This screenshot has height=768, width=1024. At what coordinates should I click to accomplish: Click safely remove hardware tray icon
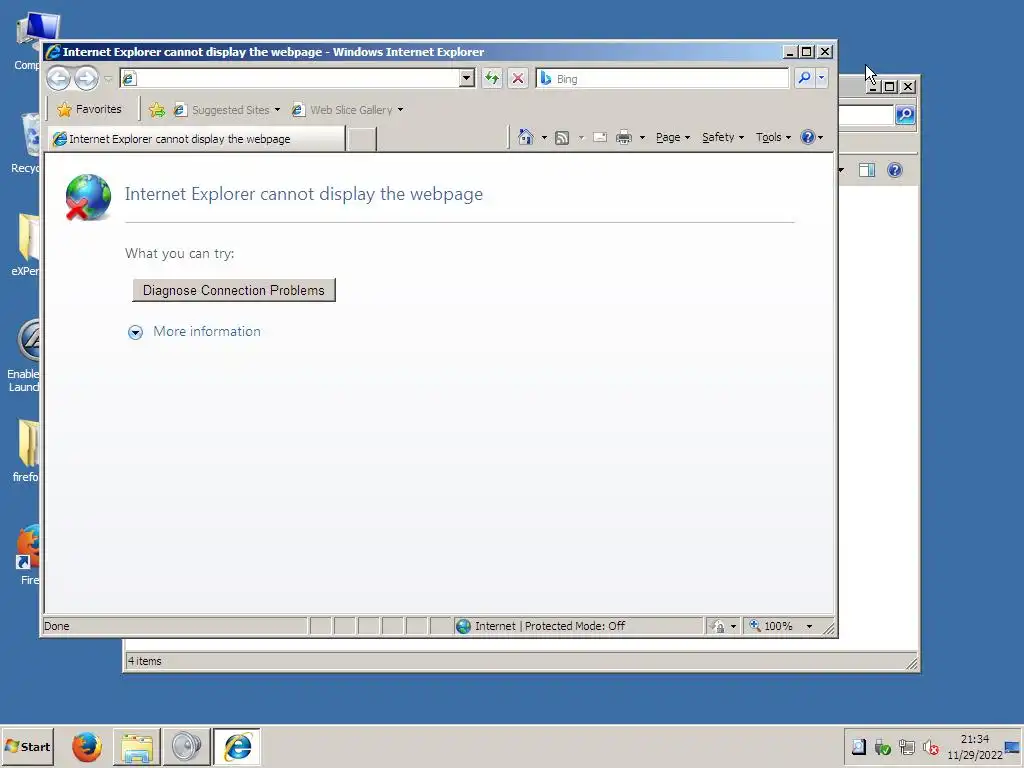(x=882, y=747)
